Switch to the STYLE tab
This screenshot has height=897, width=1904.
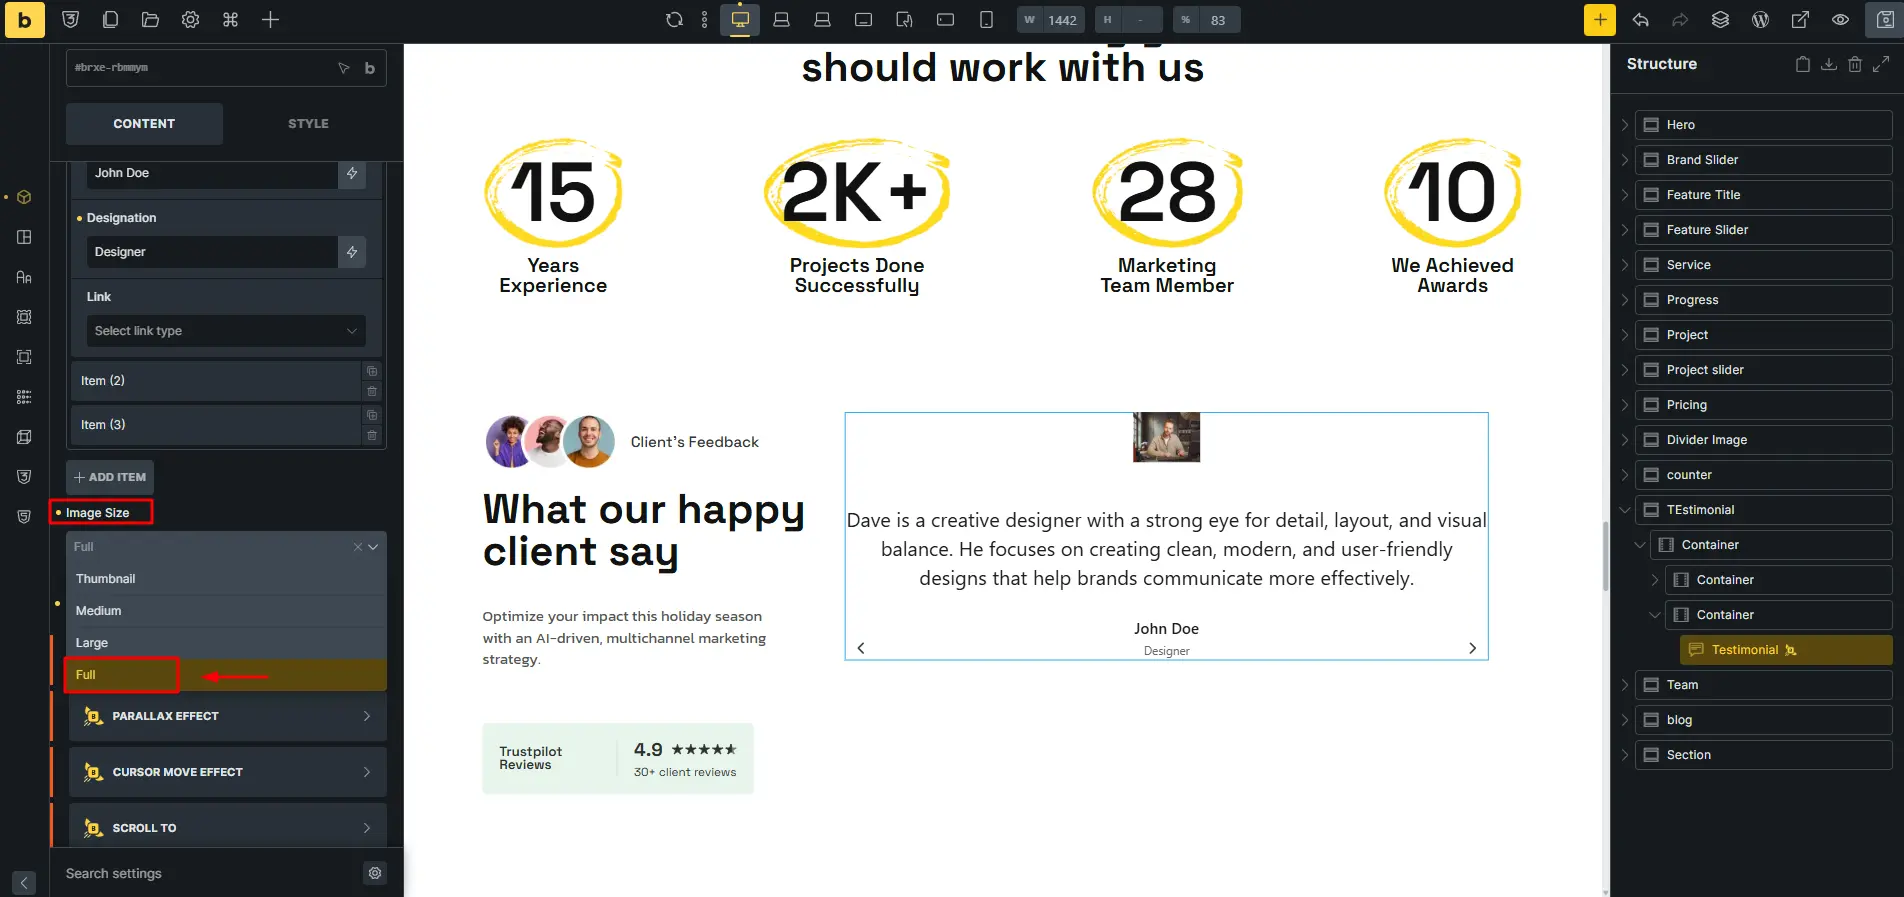[308, 124]
